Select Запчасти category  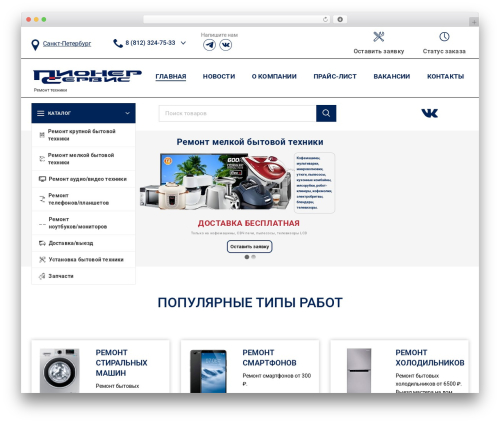pos(83,276)
